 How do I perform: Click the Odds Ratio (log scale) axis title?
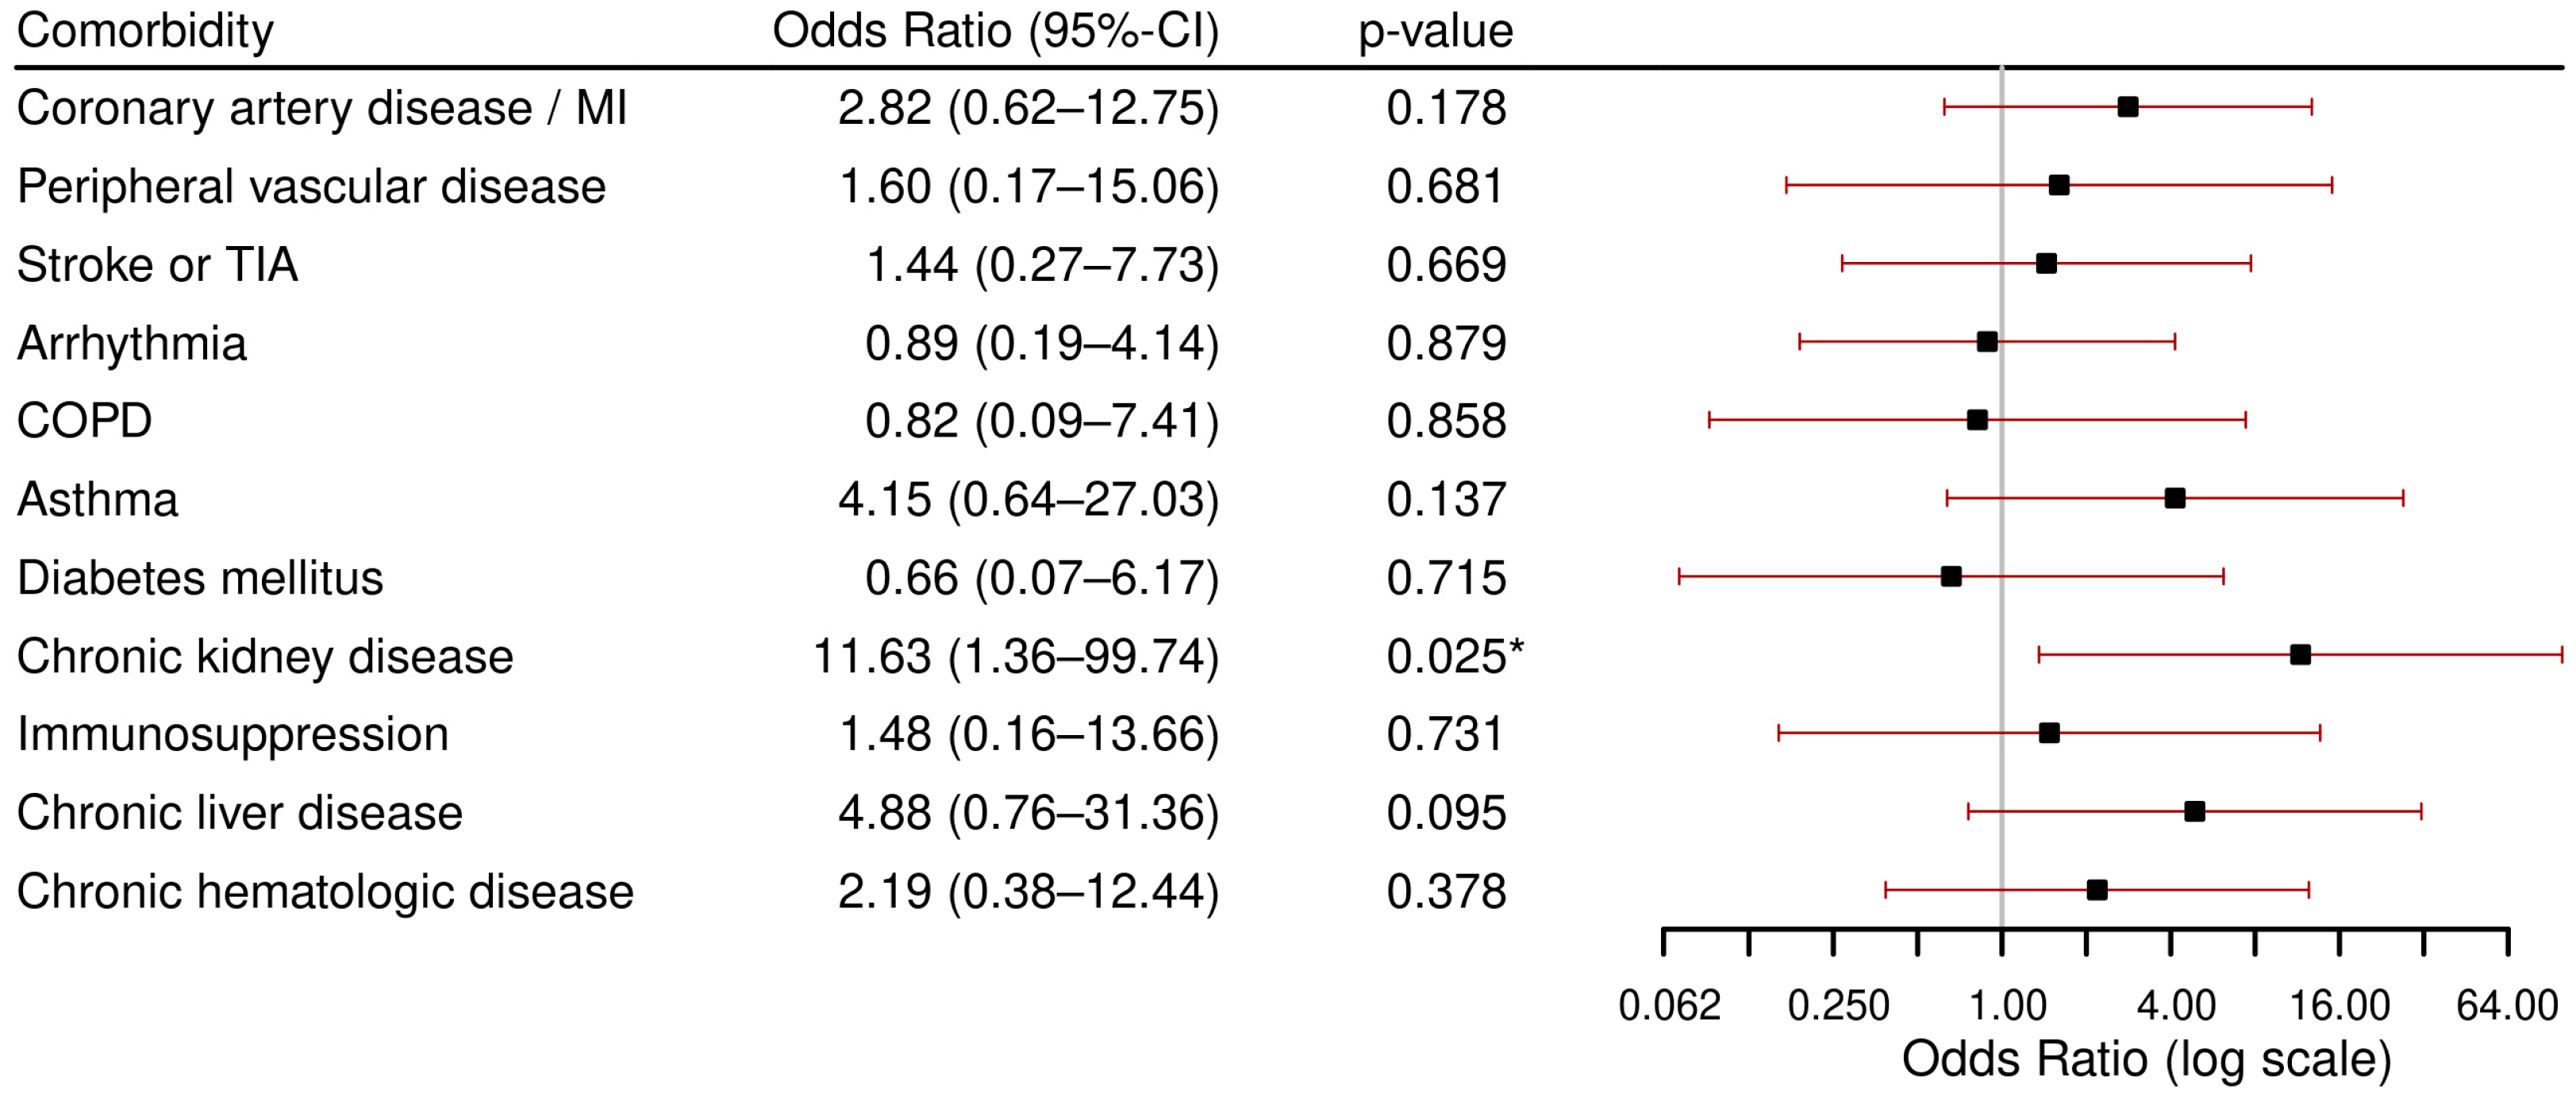click(x=2146, y=1059)
